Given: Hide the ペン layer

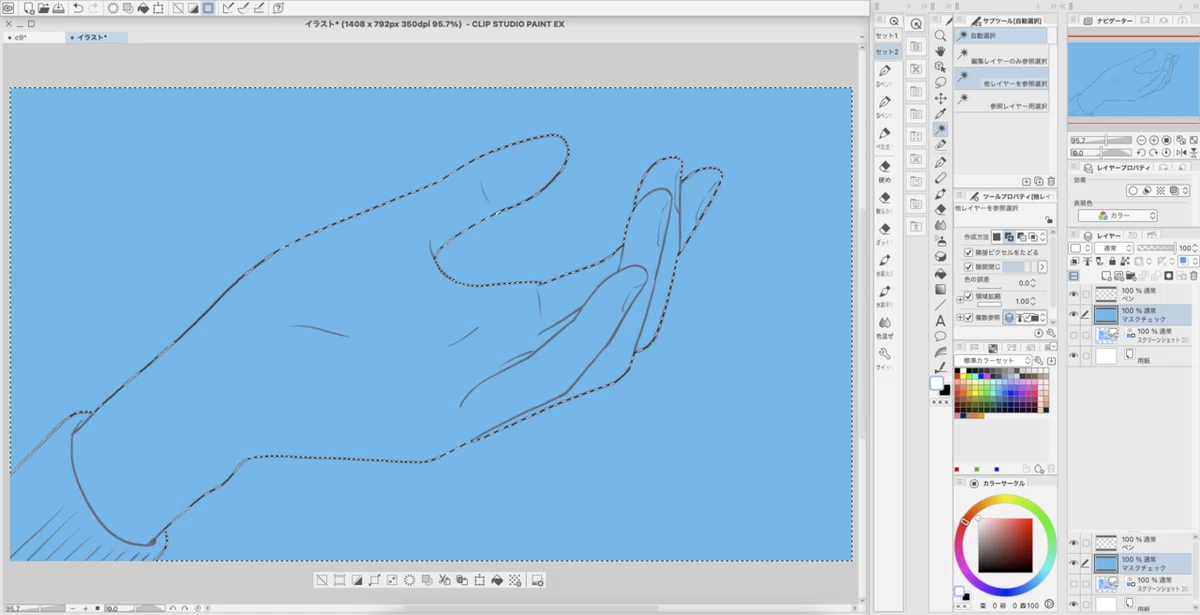Looking at the screenshot, I should pyautogui.click(x=1074, y=294).
